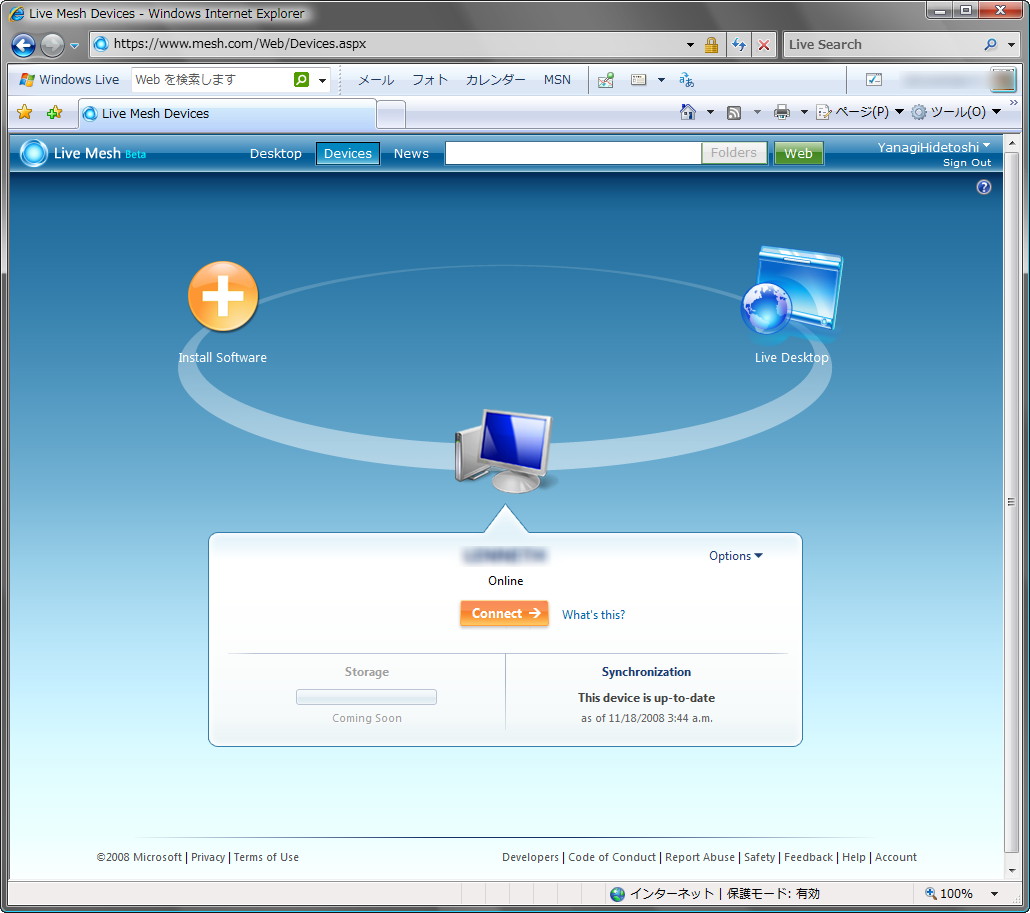Screen dimensions: 1030x913
Task: Click the printer icon in command bar
Action: (x=782, y=112)
